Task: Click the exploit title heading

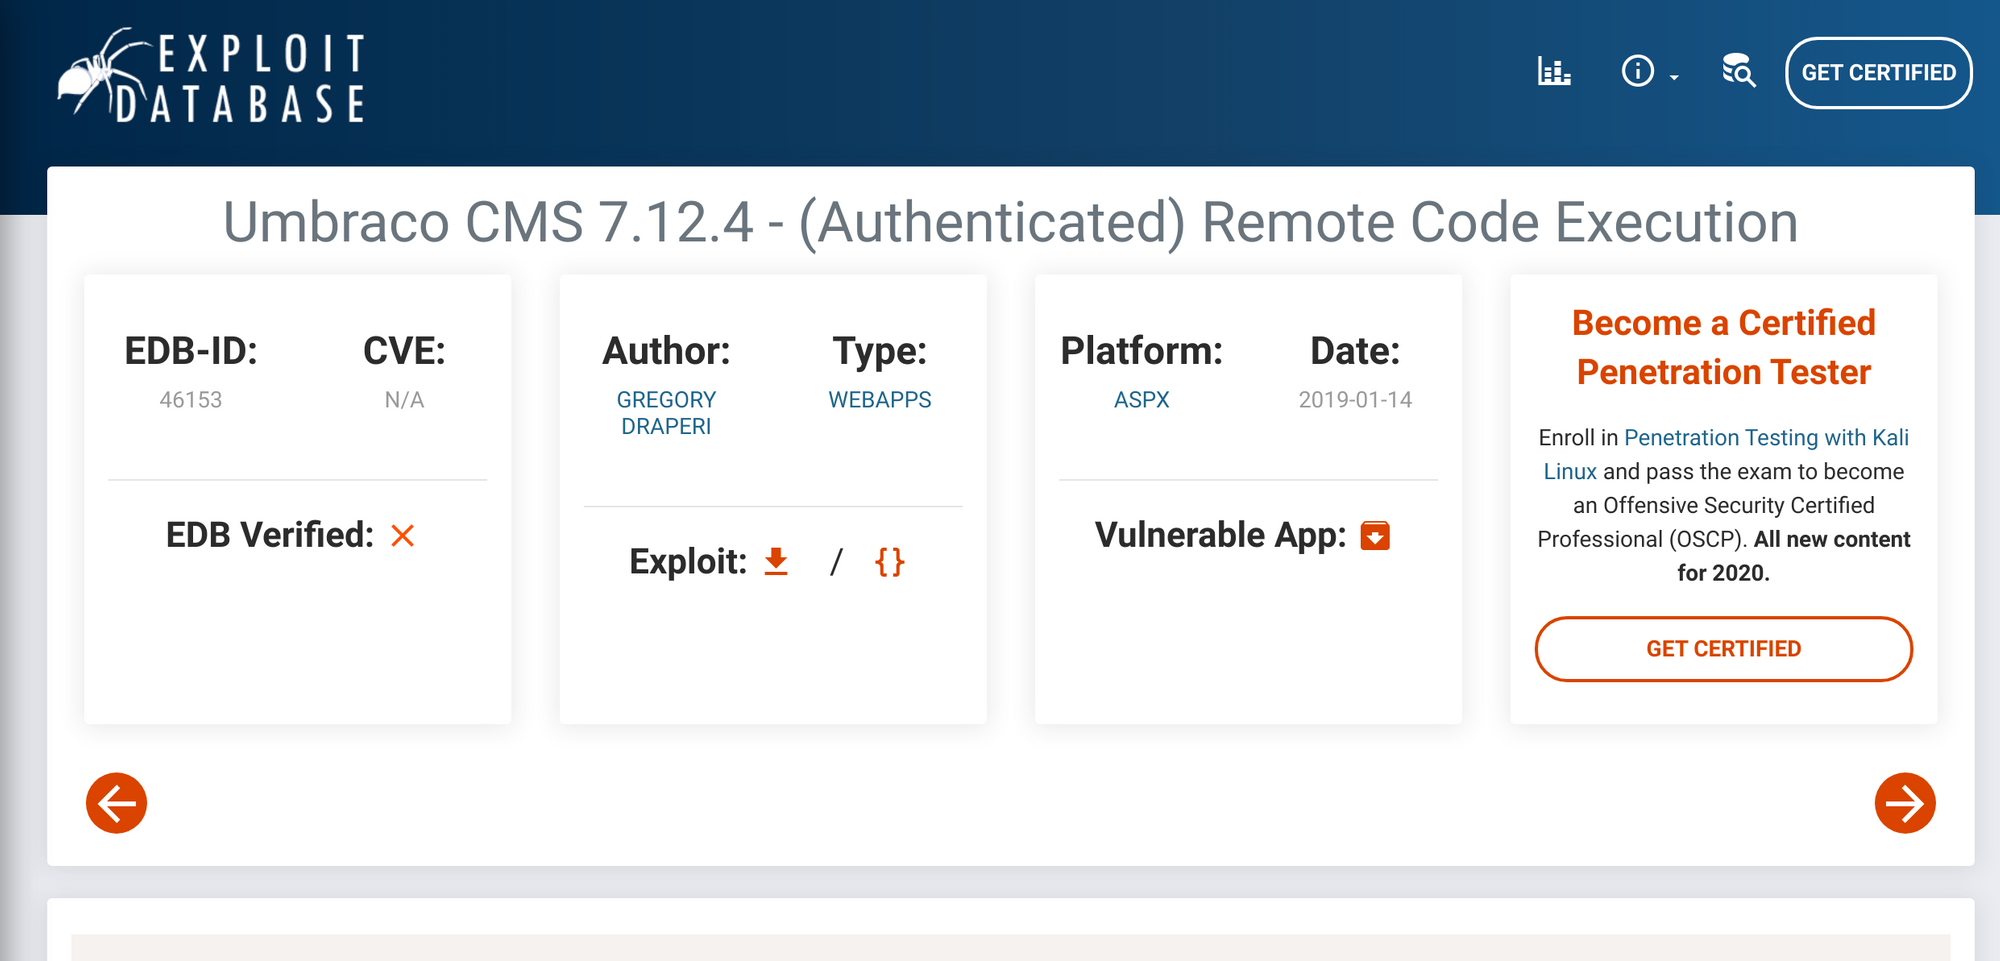Action: click(1010, 222)
